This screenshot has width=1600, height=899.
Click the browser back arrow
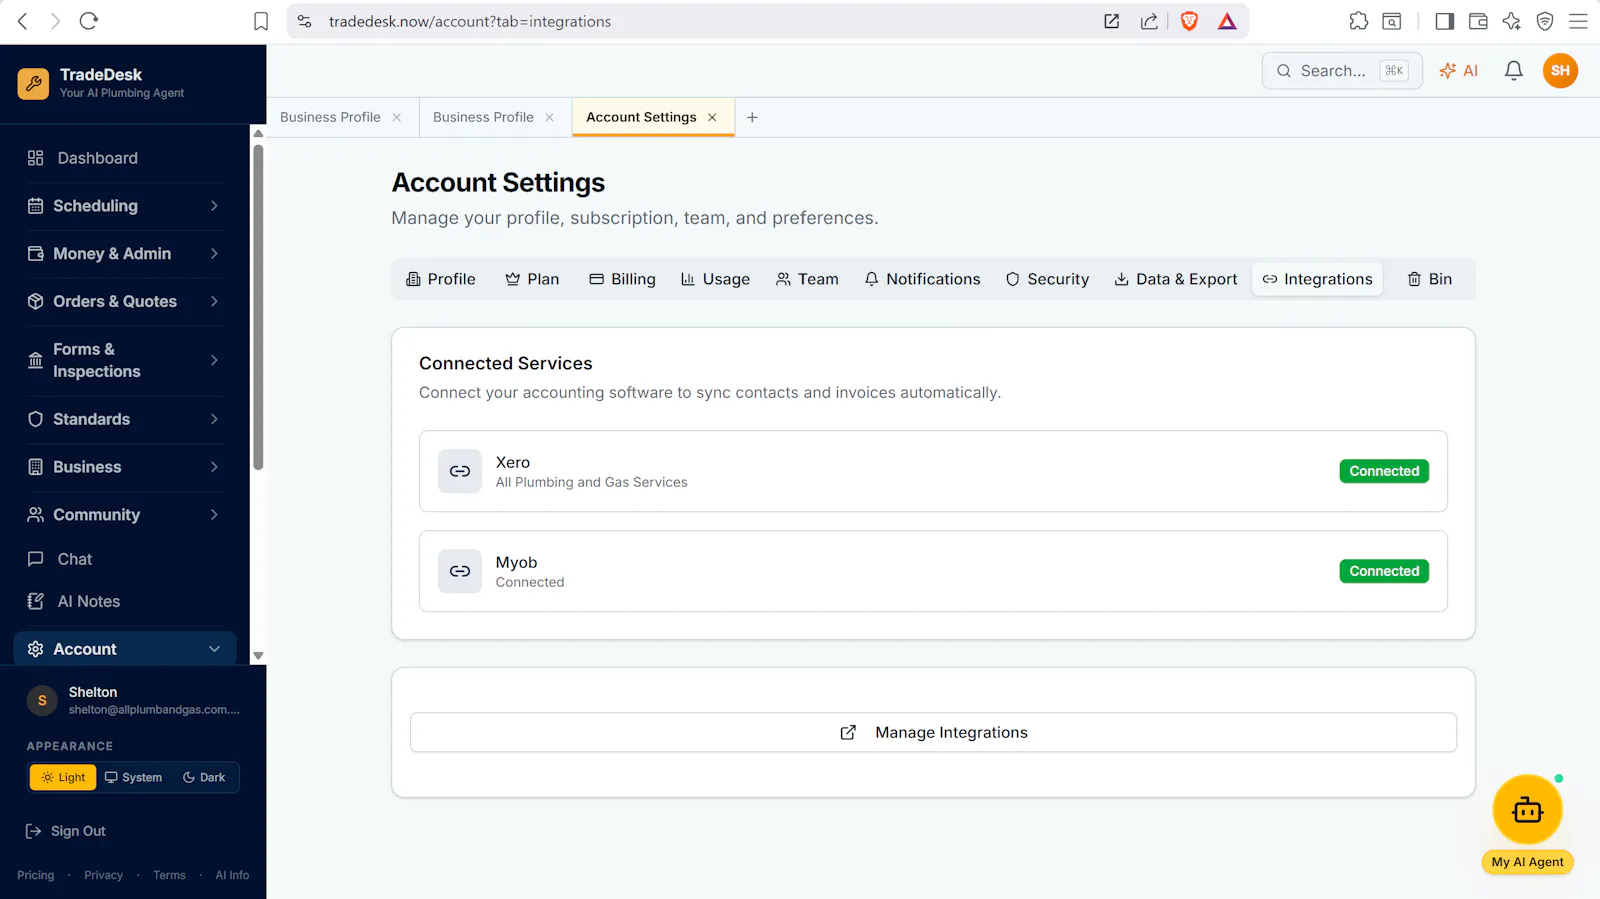coord(23,21)
